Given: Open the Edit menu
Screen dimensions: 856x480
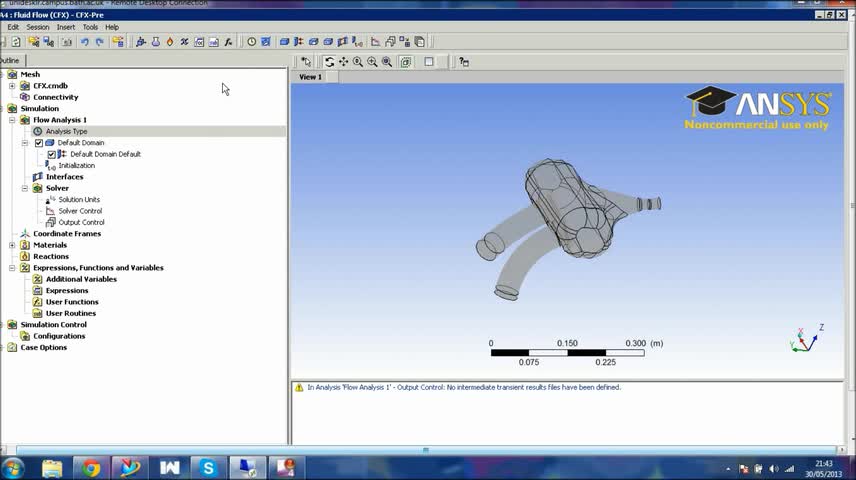Looking at the screenshot, I should (13, 27).
